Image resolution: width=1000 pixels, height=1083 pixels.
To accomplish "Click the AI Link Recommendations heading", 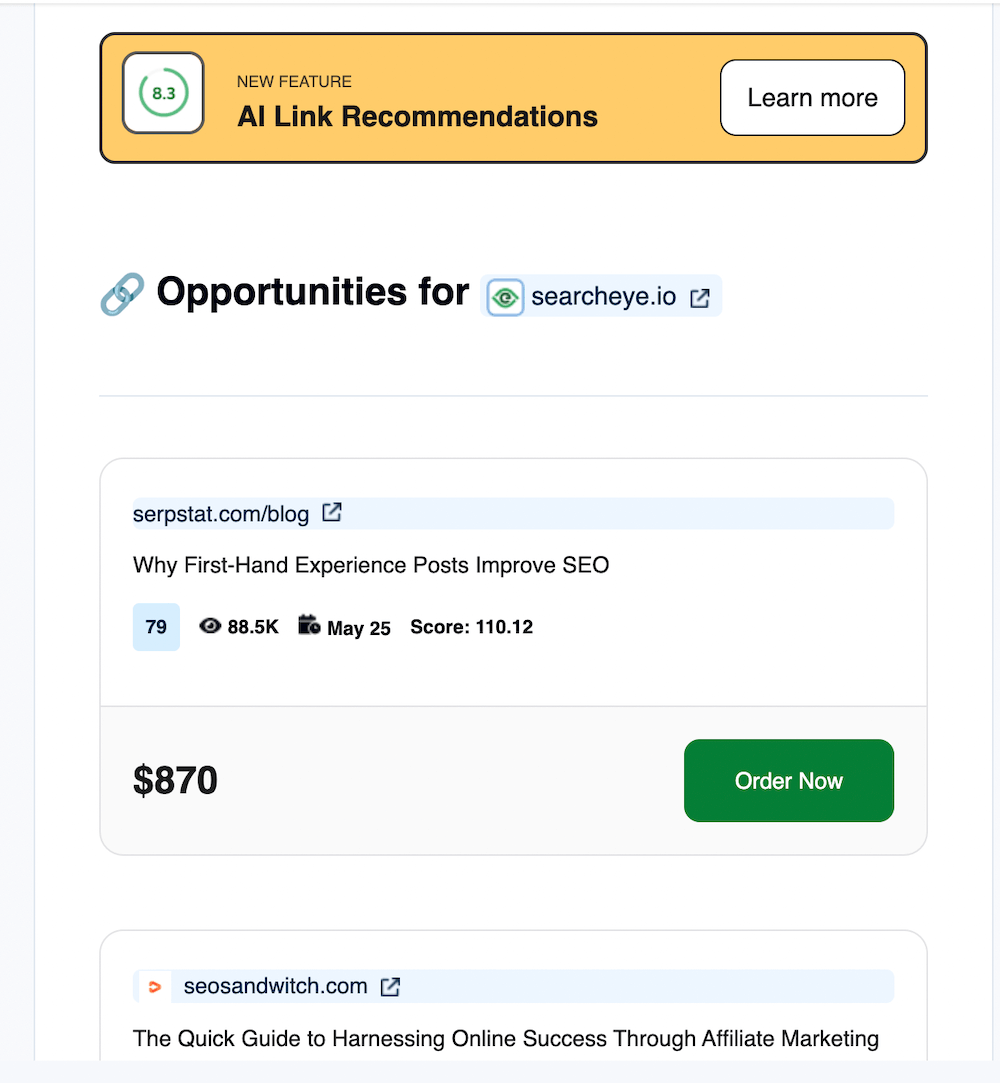I will click(x=417, y=117).
